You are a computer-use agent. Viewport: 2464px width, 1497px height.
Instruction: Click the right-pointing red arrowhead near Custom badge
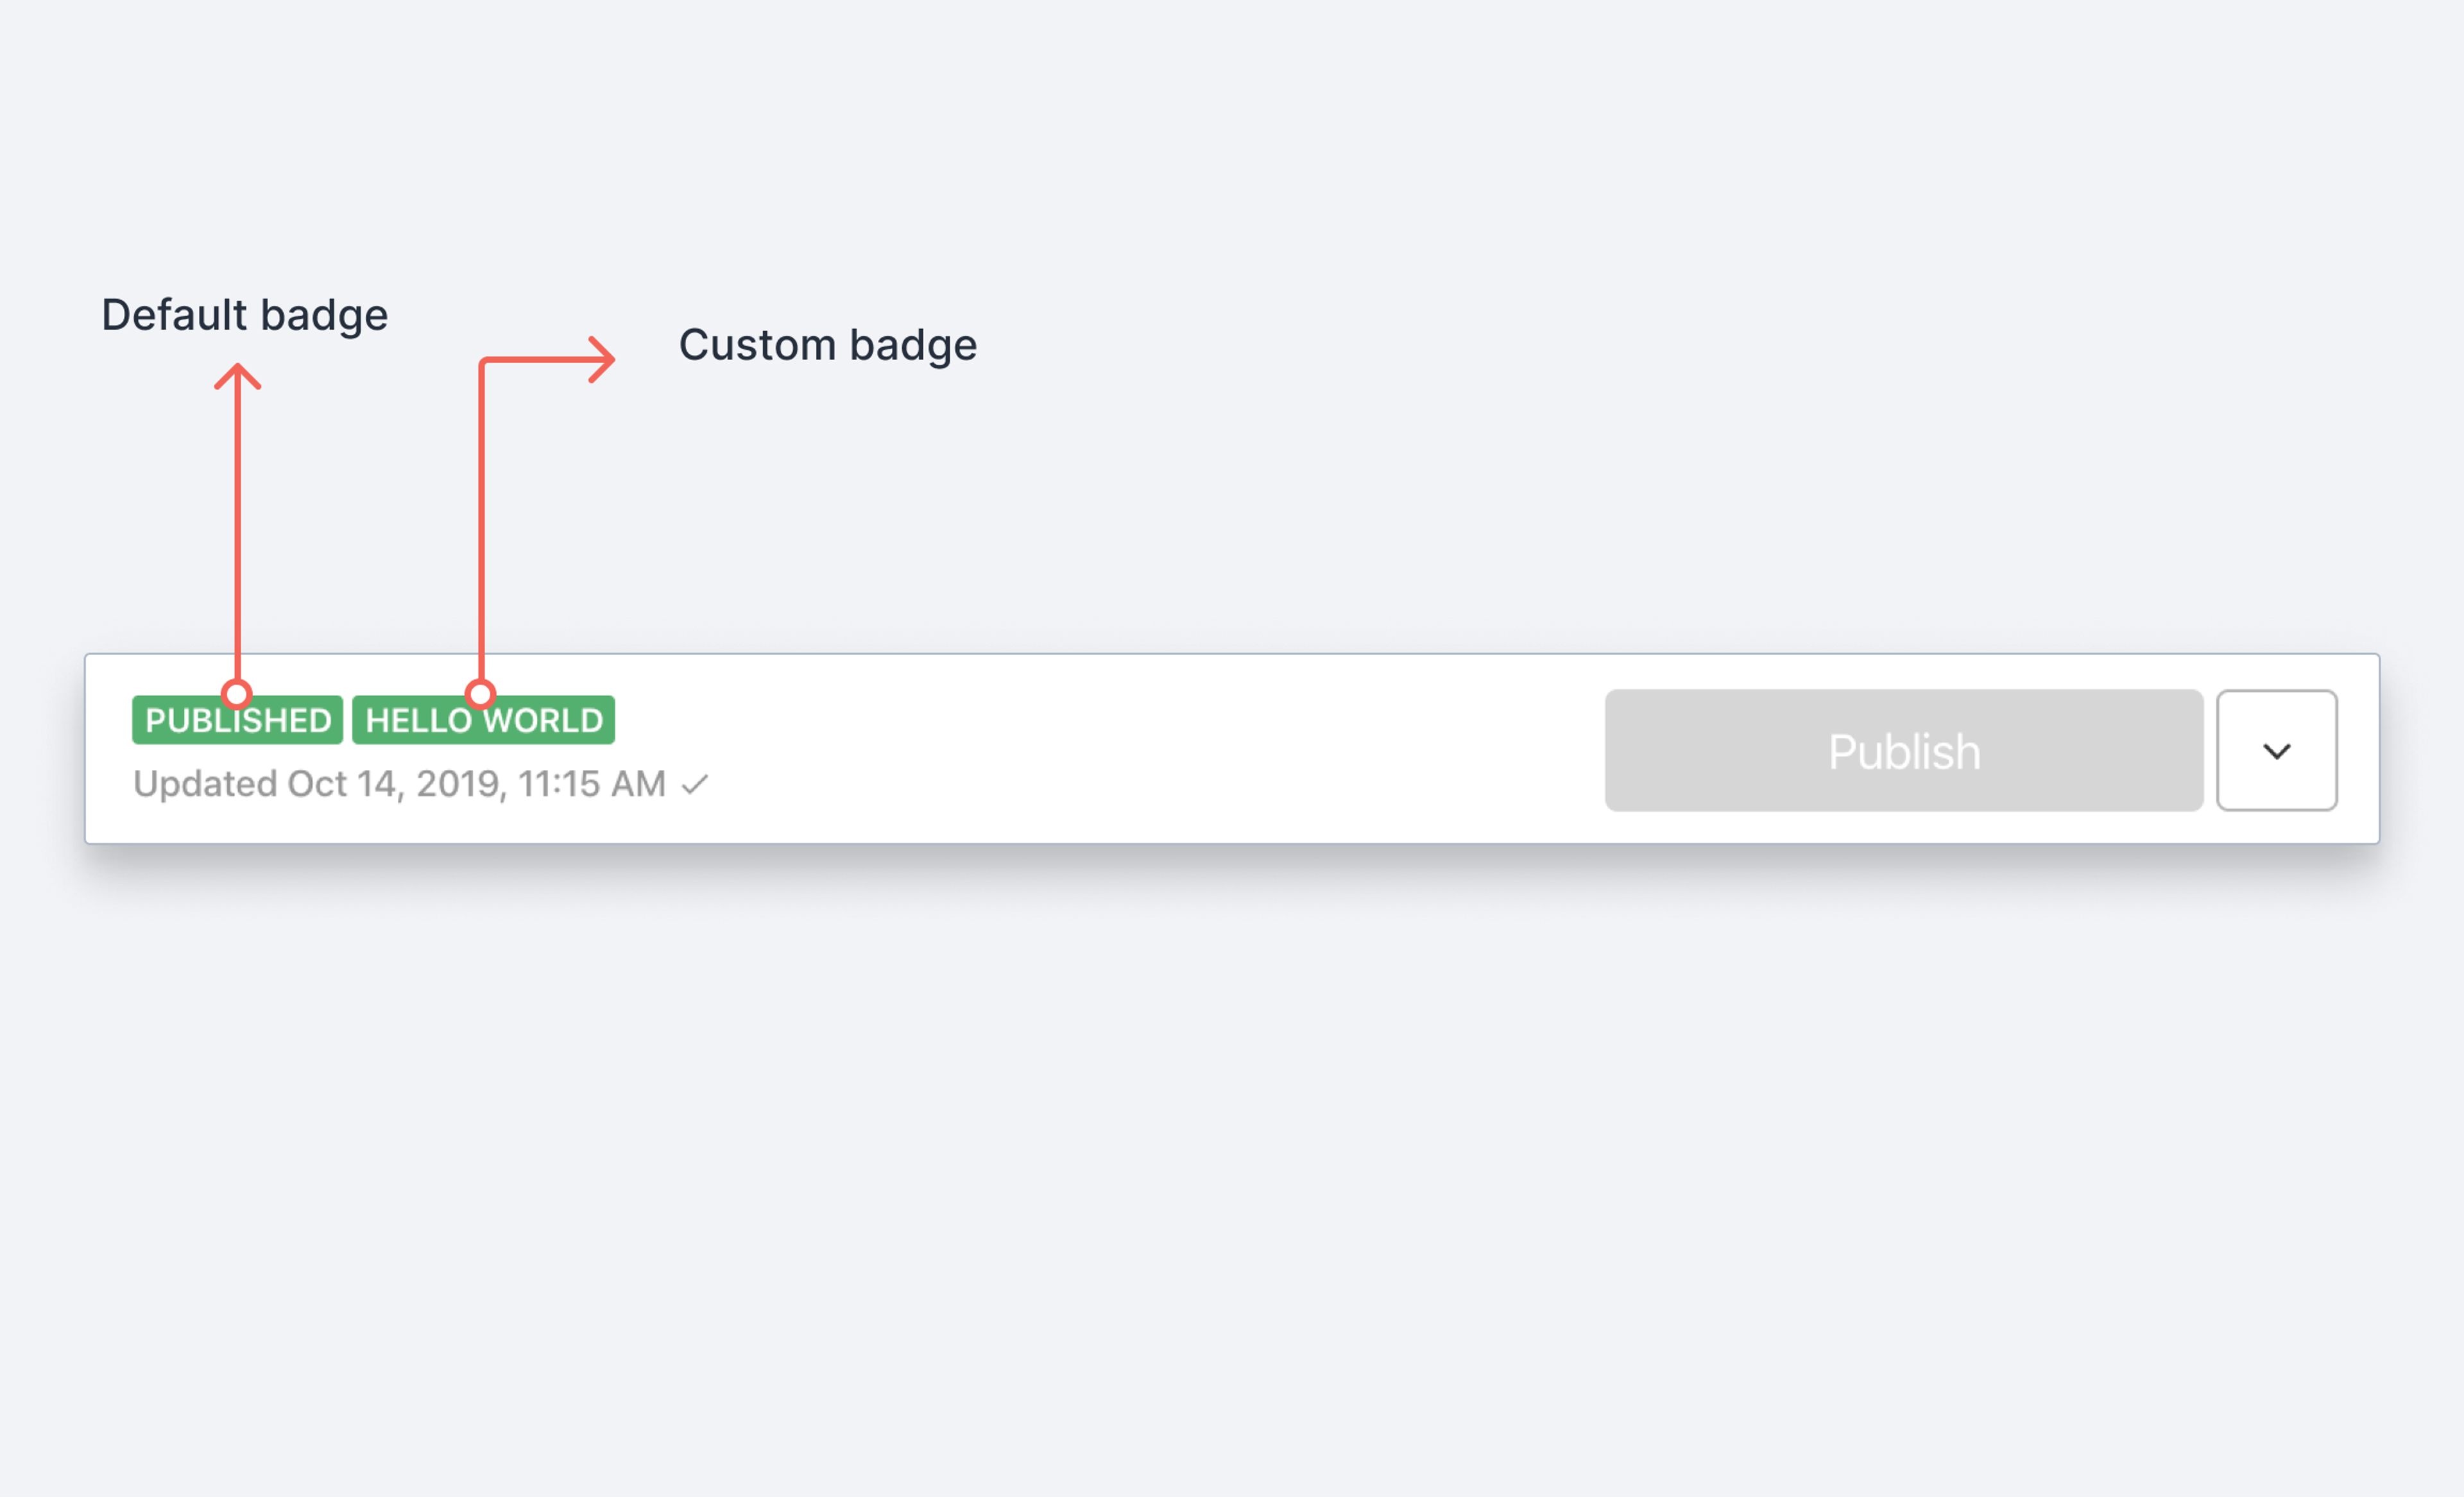(x=602, y=360)
